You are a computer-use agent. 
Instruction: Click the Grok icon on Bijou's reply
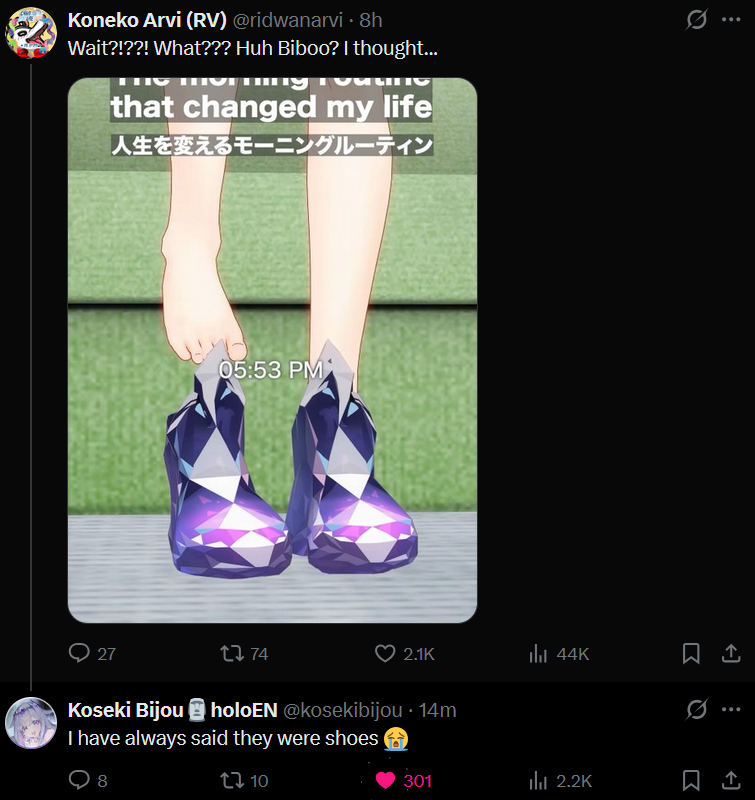click(x=696, y=710)
